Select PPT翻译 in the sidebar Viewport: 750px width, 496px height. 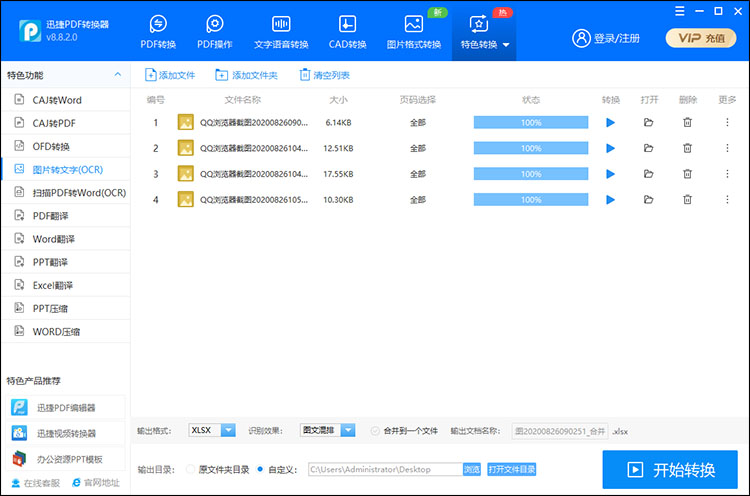(x=66, y=262)
